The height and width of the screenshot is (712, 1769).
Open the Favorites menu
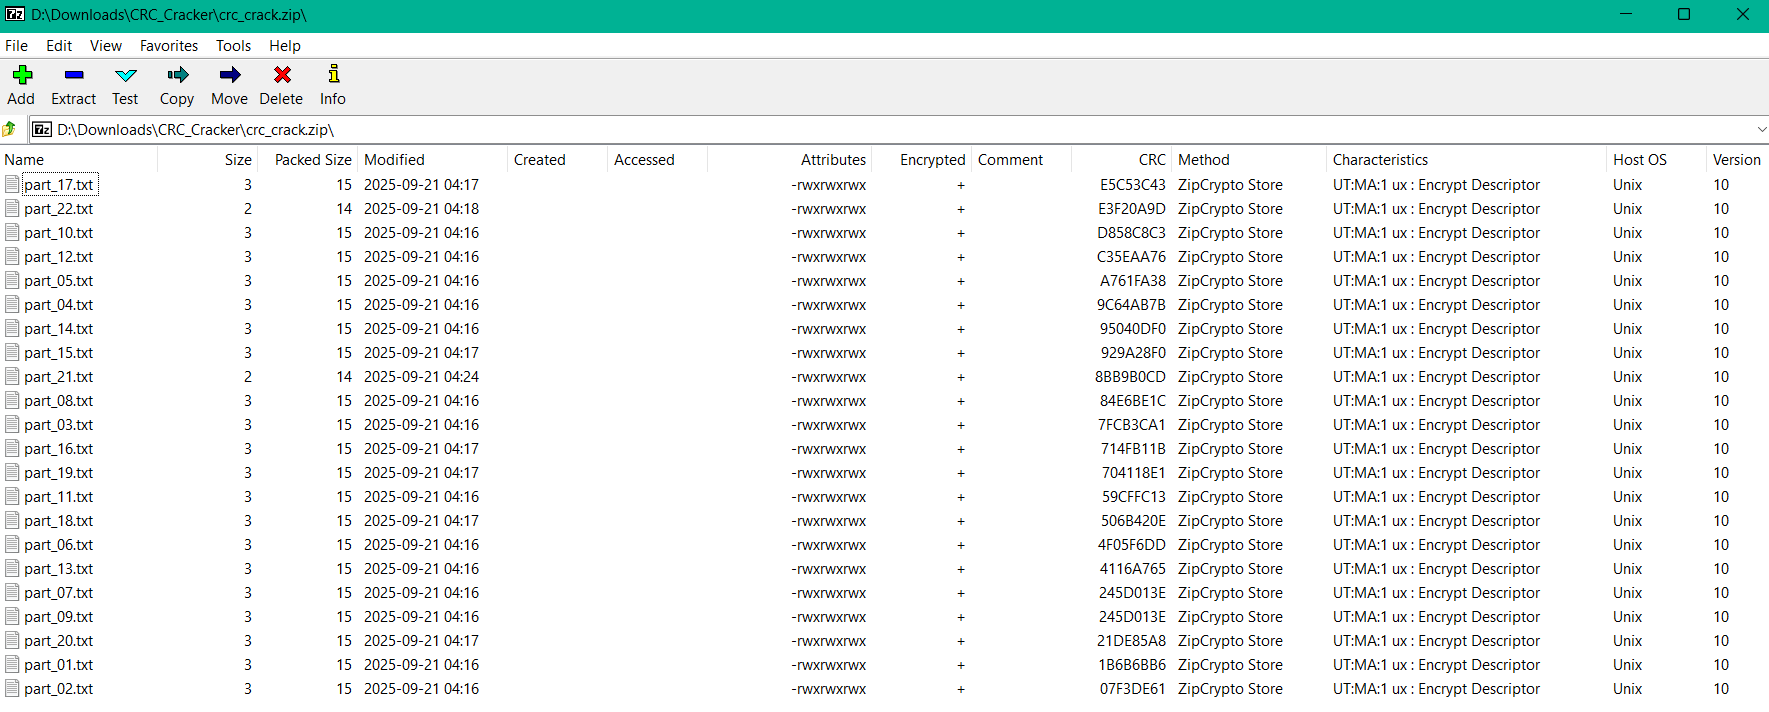pos(168,46)
